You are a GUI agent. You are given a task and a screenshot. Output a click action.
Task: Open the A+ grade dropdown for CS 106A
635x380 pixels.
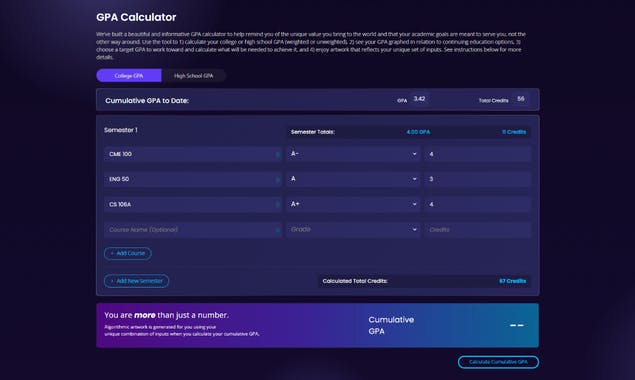[354, 204]
